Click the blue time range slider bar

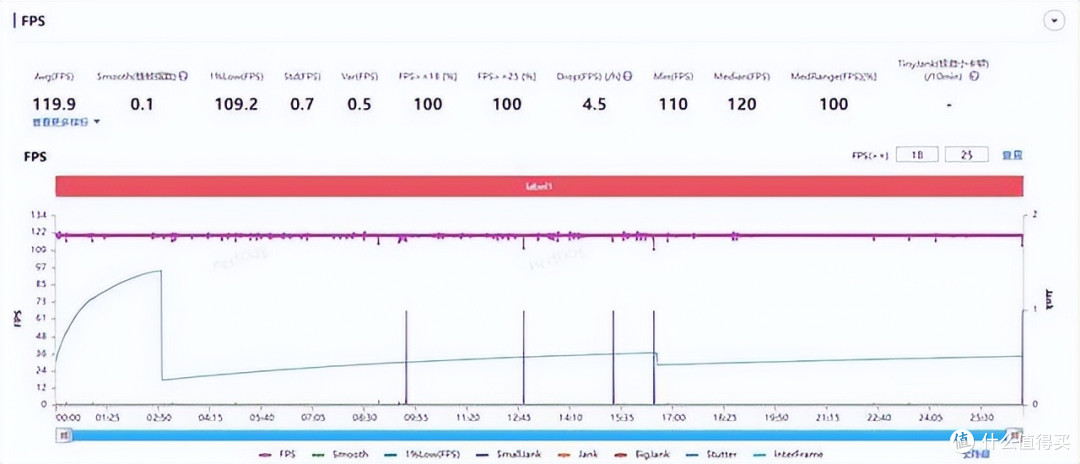[539, 435]
